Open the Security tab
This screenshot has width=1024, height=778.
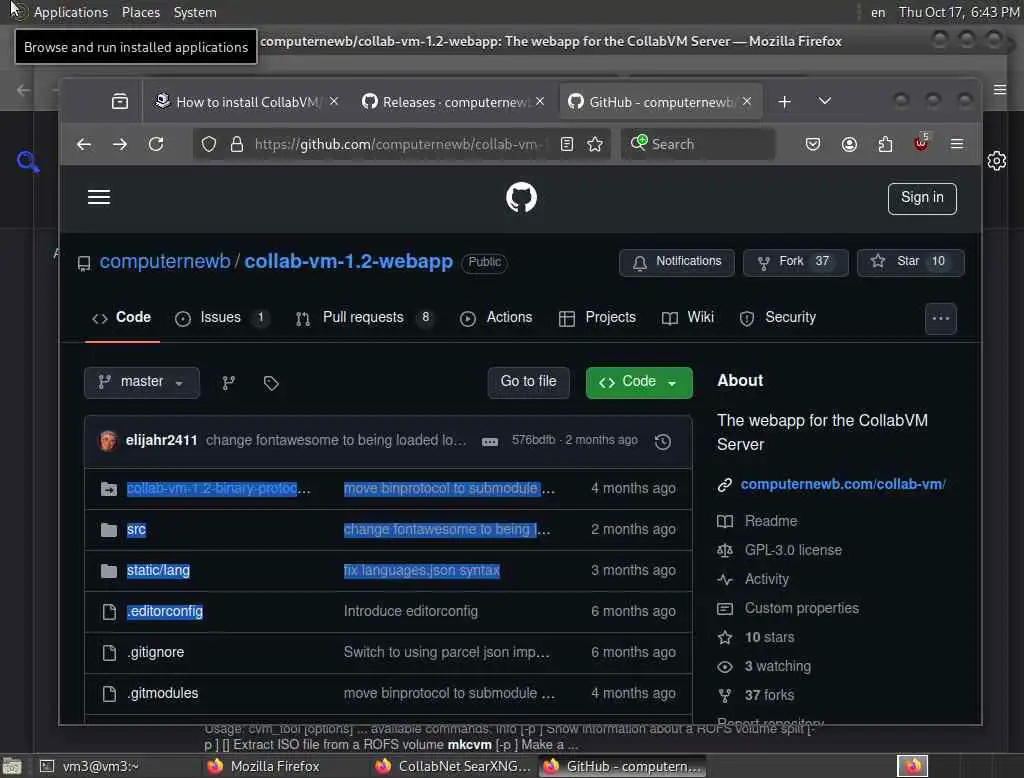pos(778,317)
